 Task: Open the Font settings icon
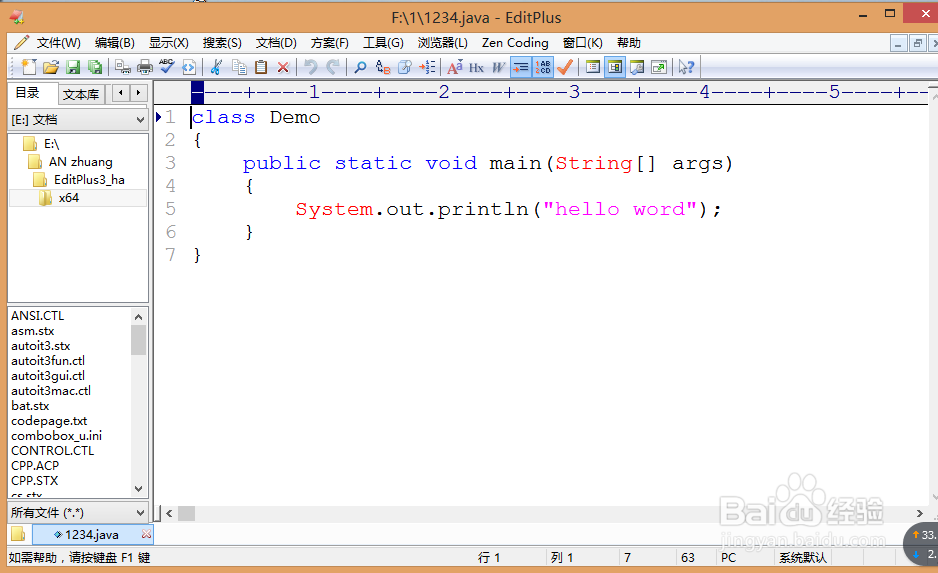click(455, 67)
